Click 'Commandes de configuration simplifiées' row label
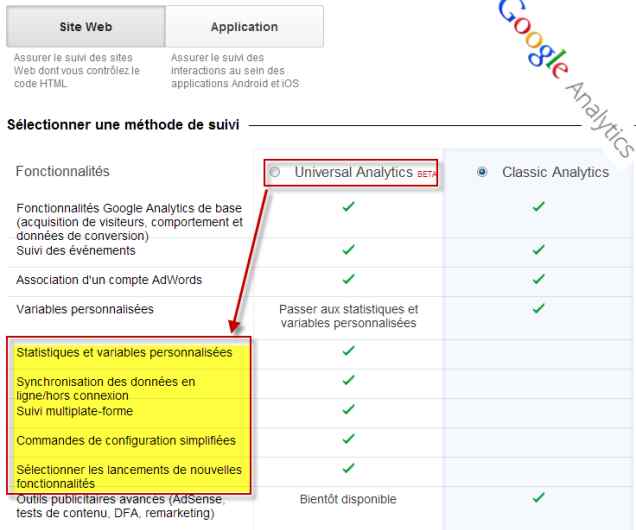Viewport: 636px width, 530px height. [x=126, y=440]
